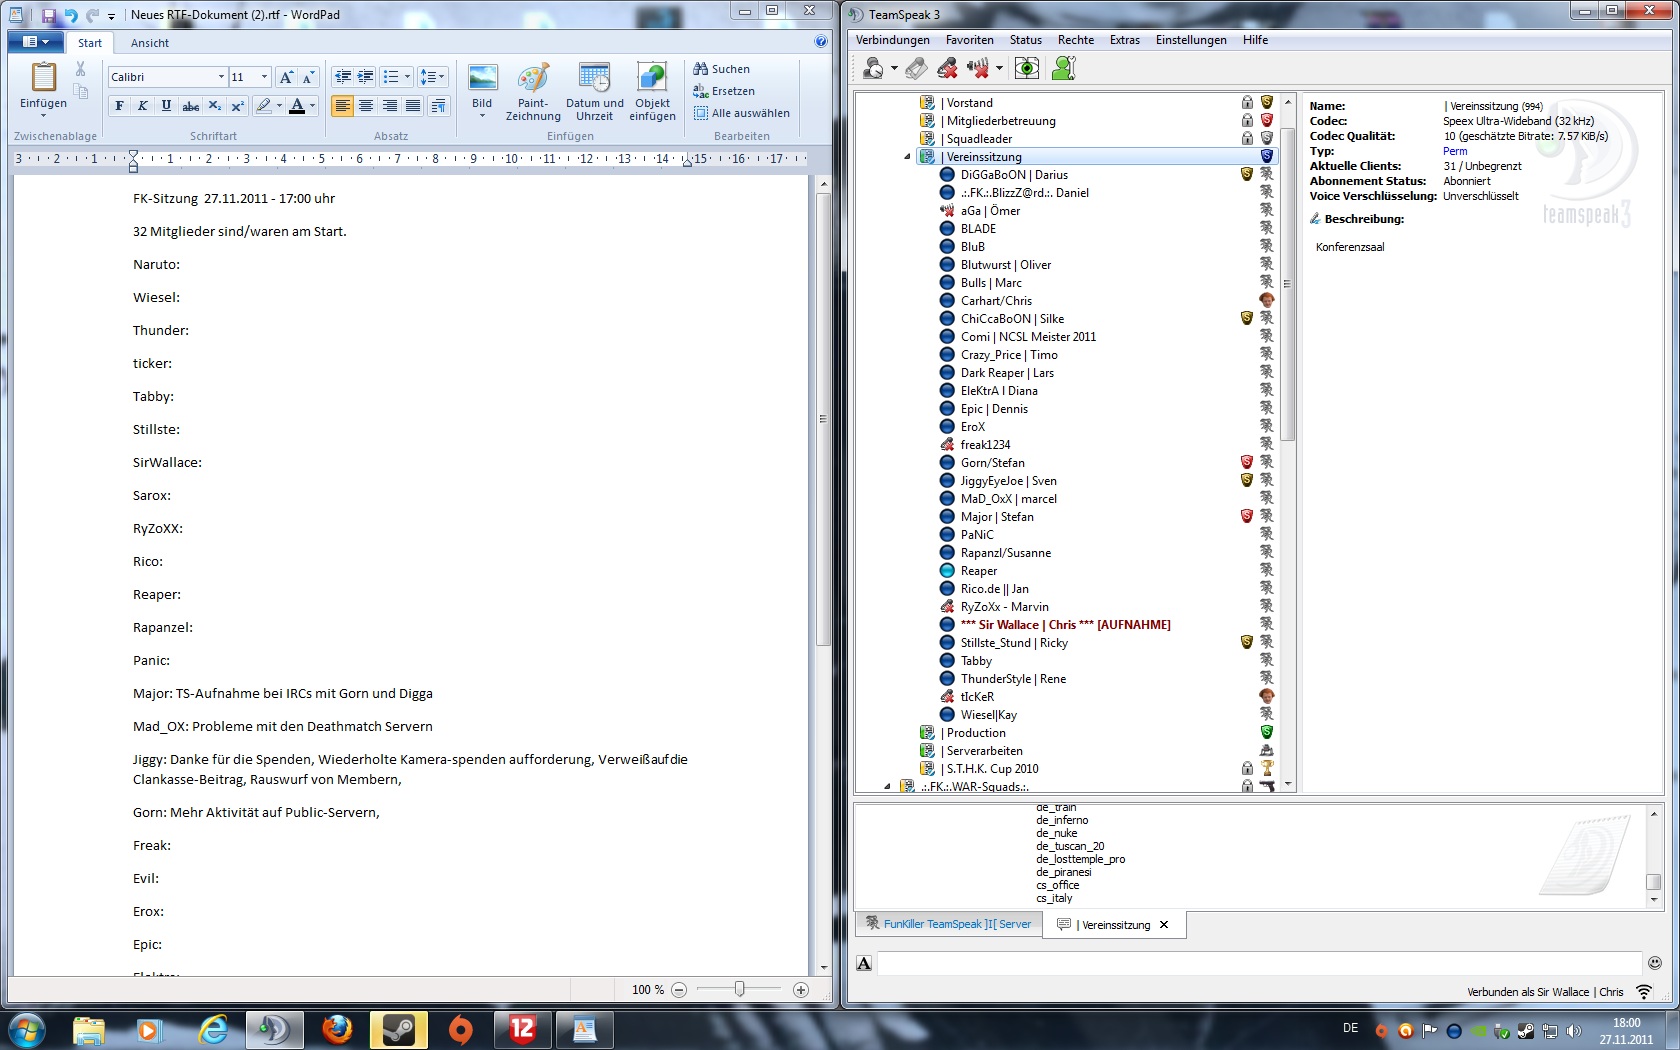Close the Vereinssitzung chat tab
Viewport: 1680px width, 1050px height.
[x=1164, y=925]
